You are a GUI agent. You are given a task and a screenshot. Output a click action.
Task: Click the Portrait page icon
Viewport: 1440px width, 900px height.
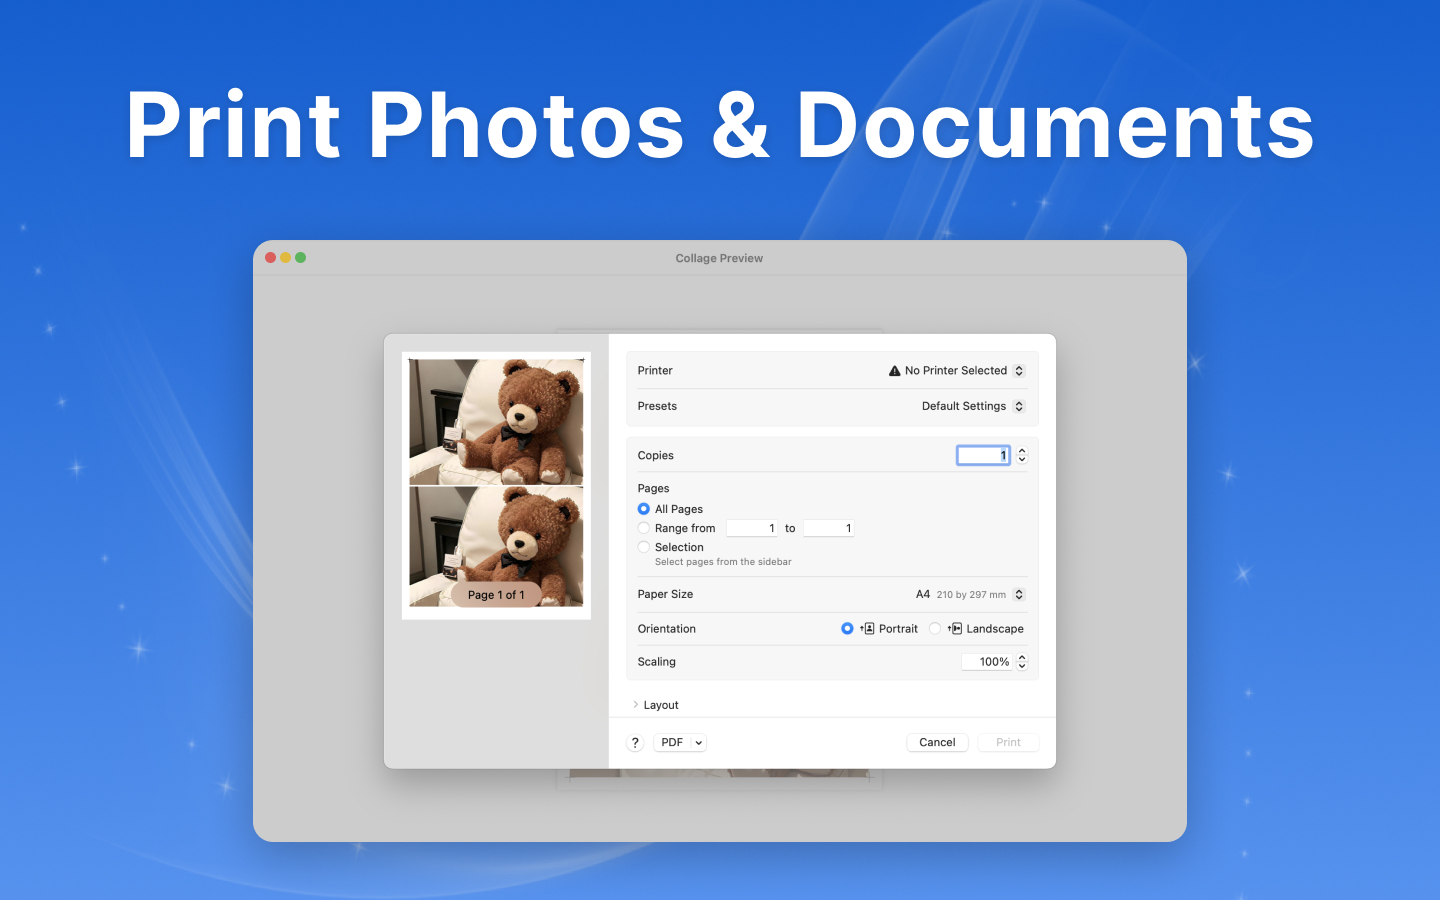pos(868,629)
